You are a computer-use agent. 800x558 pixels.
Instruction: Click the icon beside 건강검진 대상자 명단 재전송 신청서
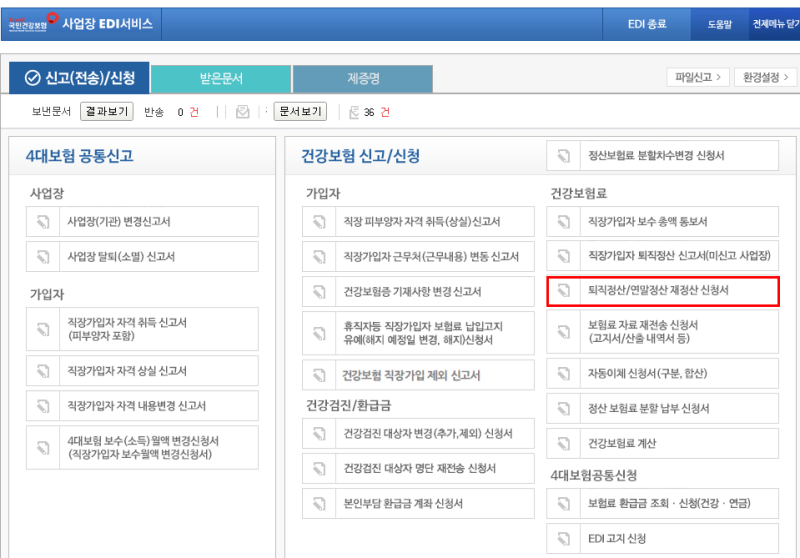[319, 469]
